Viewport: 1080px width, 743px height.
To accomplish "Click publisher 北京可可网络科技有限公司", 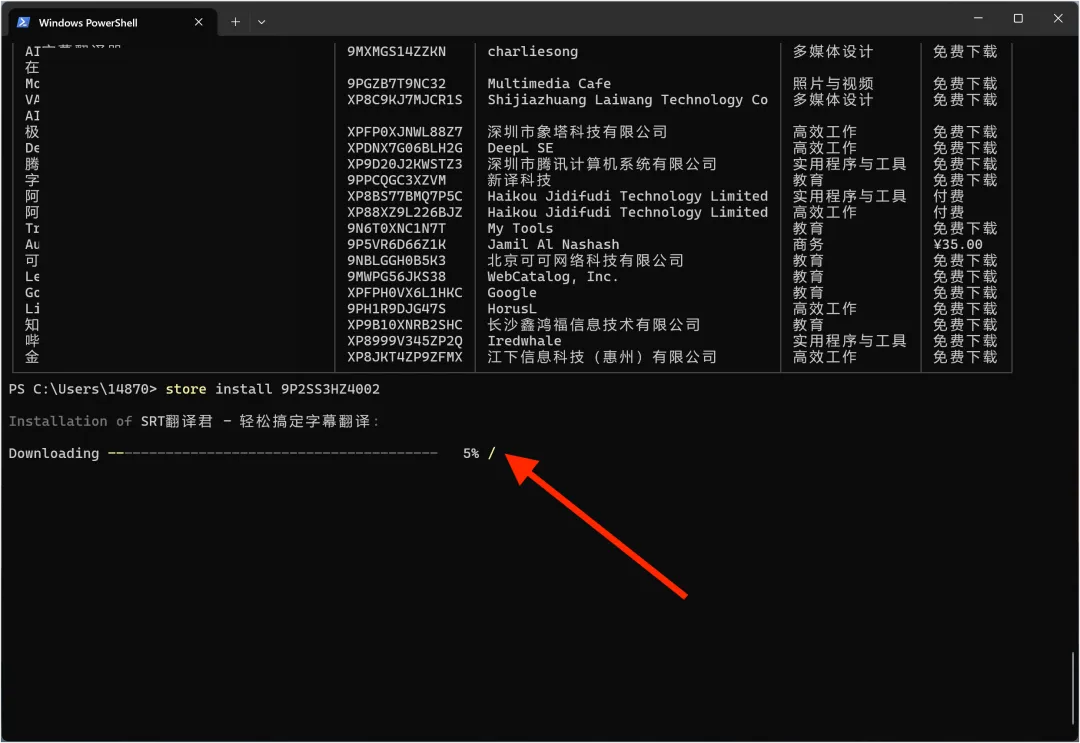I will point(585,260).
